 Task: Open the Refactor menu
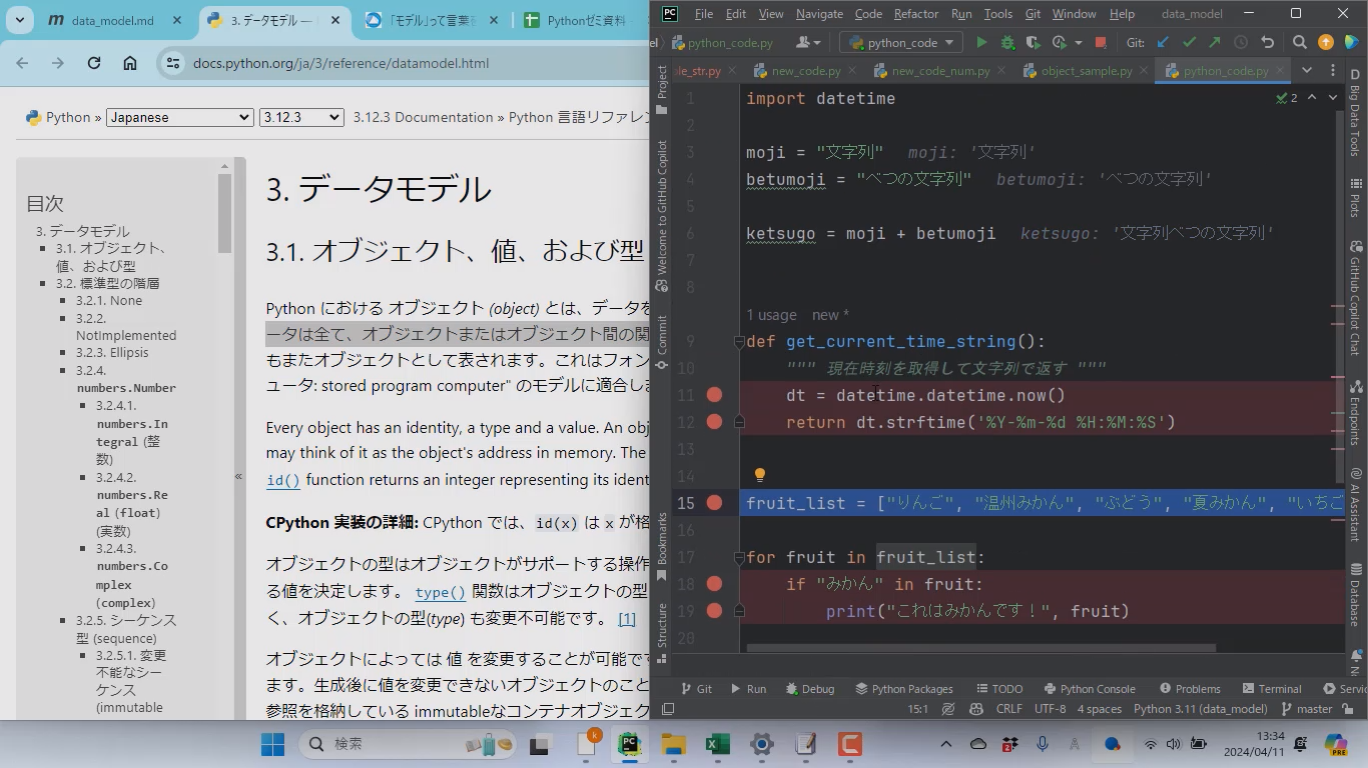click(915, 14)
